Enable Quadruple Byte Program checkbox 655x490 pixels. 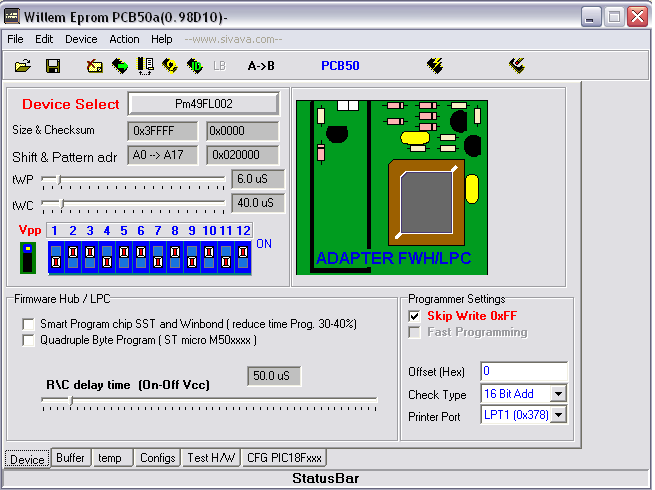tap(28, 340)
